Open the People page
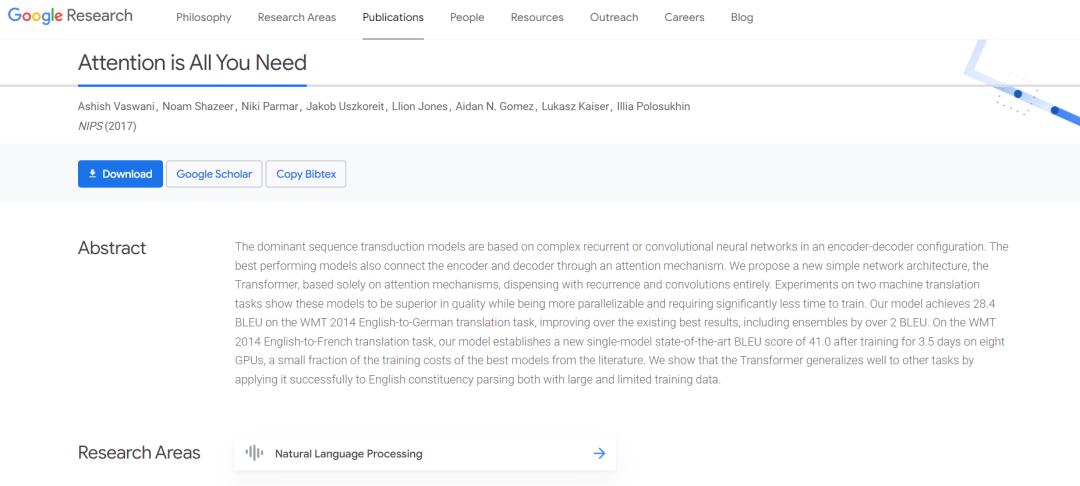Image resolution: width=1080 pixels, height=486 pixels. 467,17
